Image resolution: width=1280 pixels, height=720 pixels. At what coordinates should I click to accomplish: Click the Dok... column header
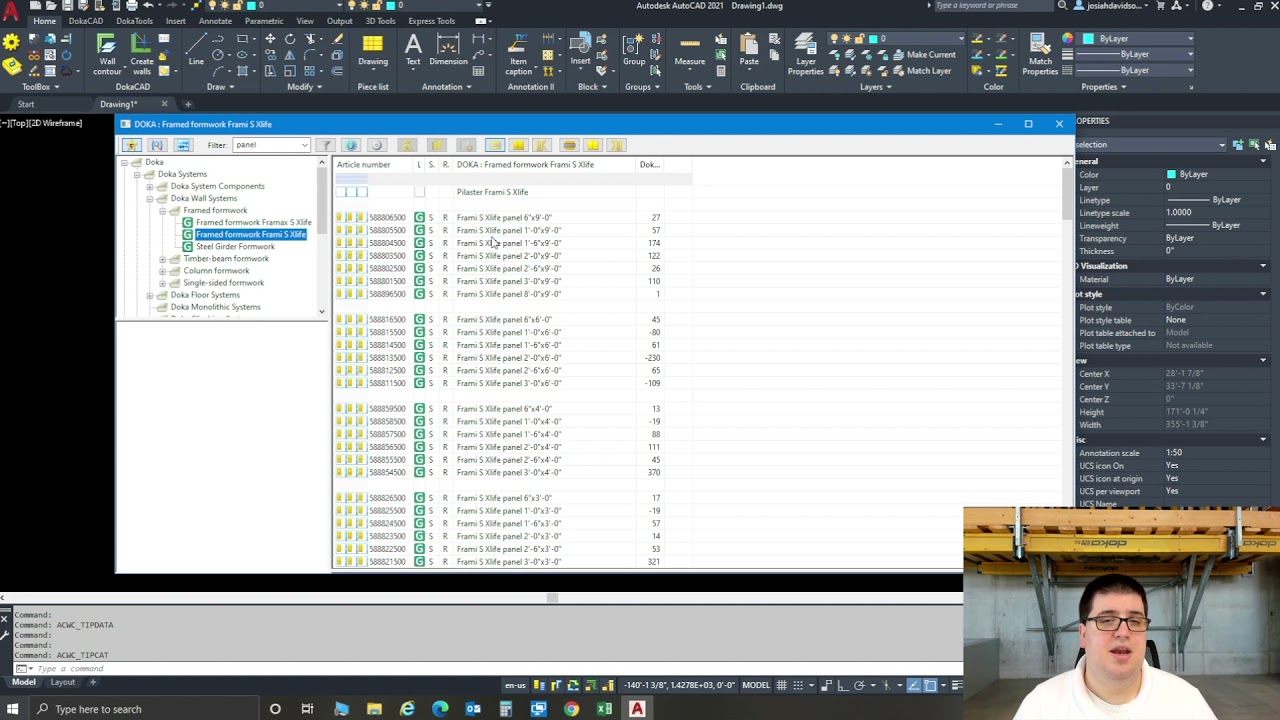click(651, 165)
